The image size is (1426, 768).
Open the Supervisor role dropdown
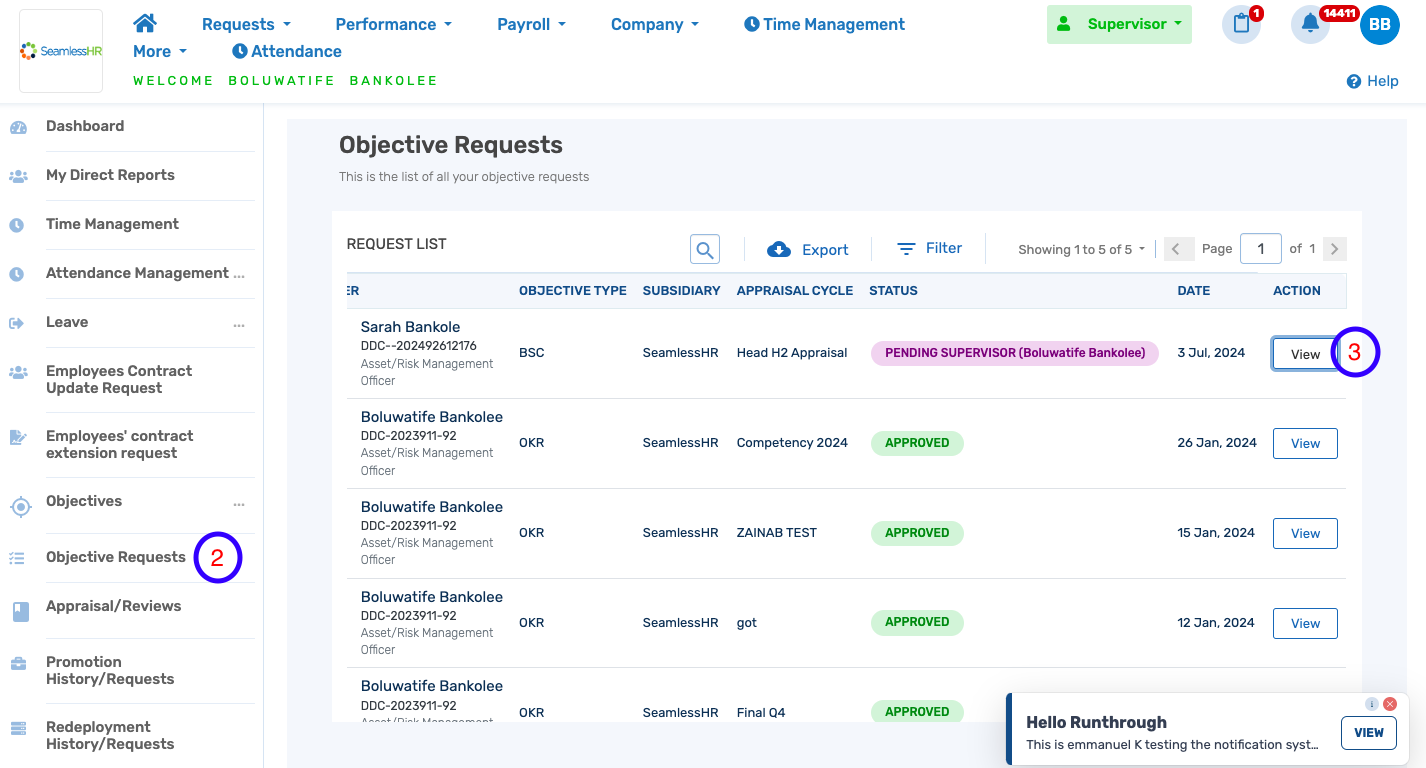click(1119, 23)
